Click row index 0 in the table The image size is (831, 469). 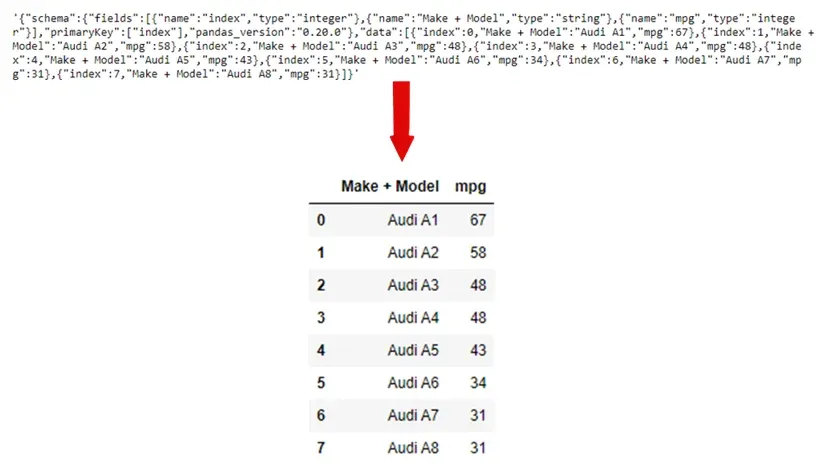321,221
